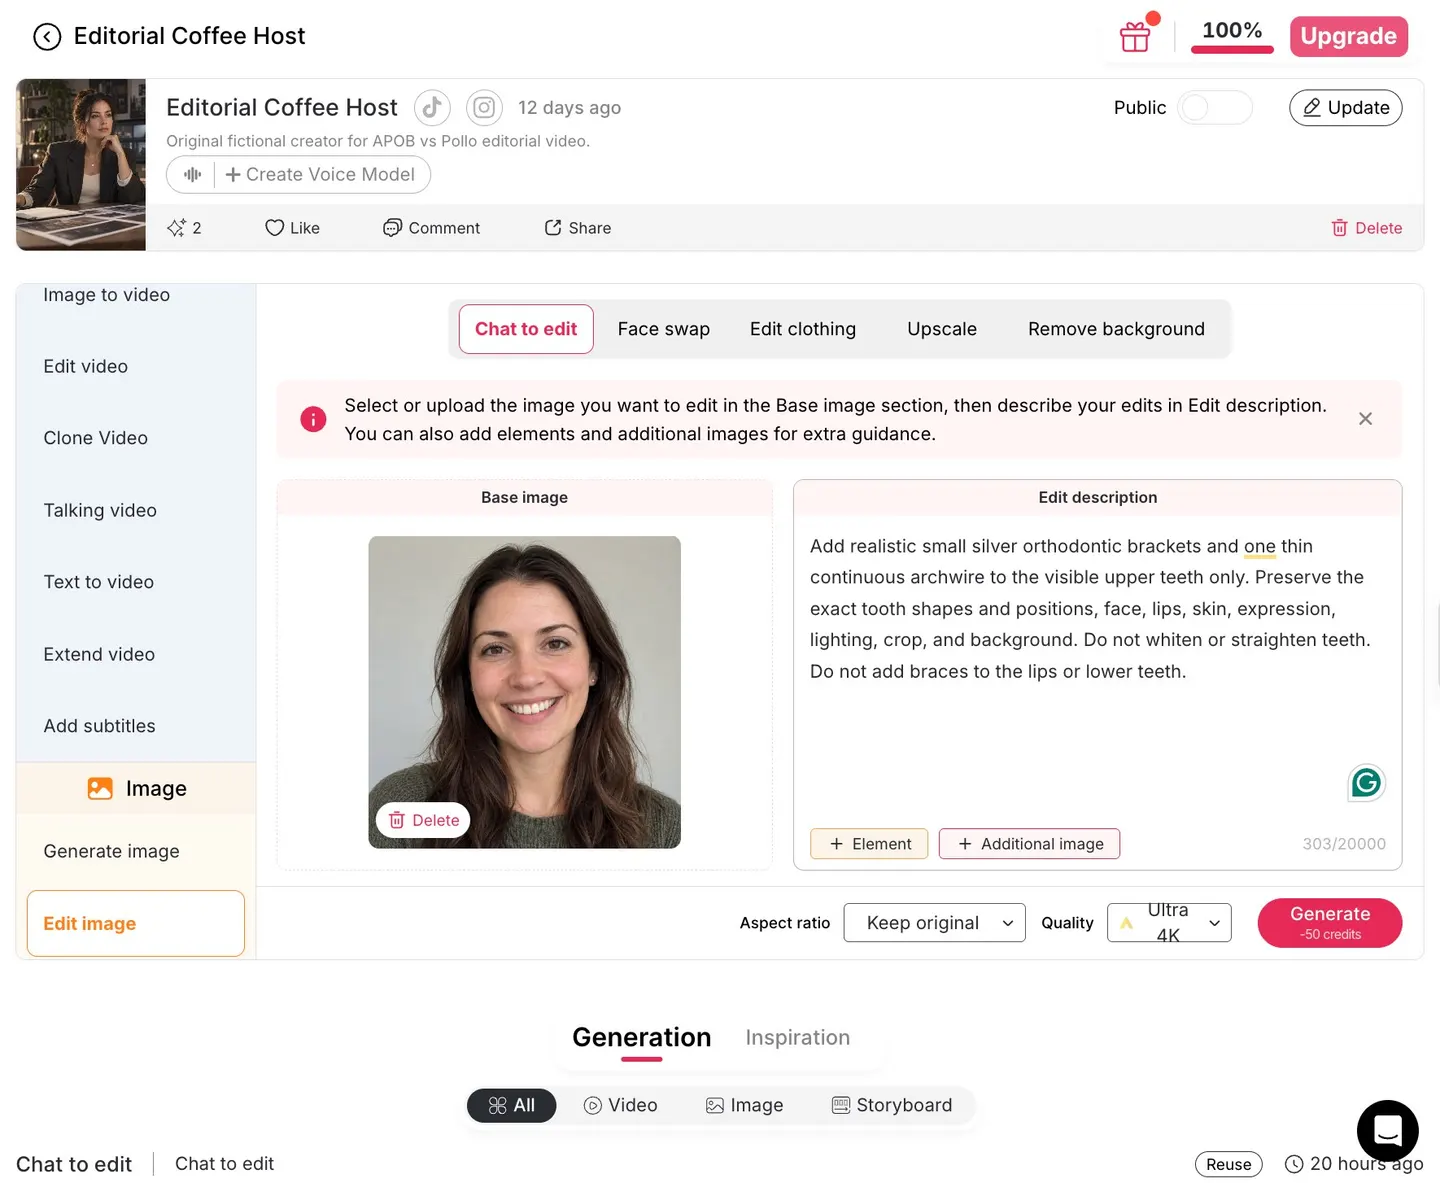The width and height of the screenshot is (1440, 1183).
Task: Open the Instagram icon next to title
Action: [x=484, y=107]
